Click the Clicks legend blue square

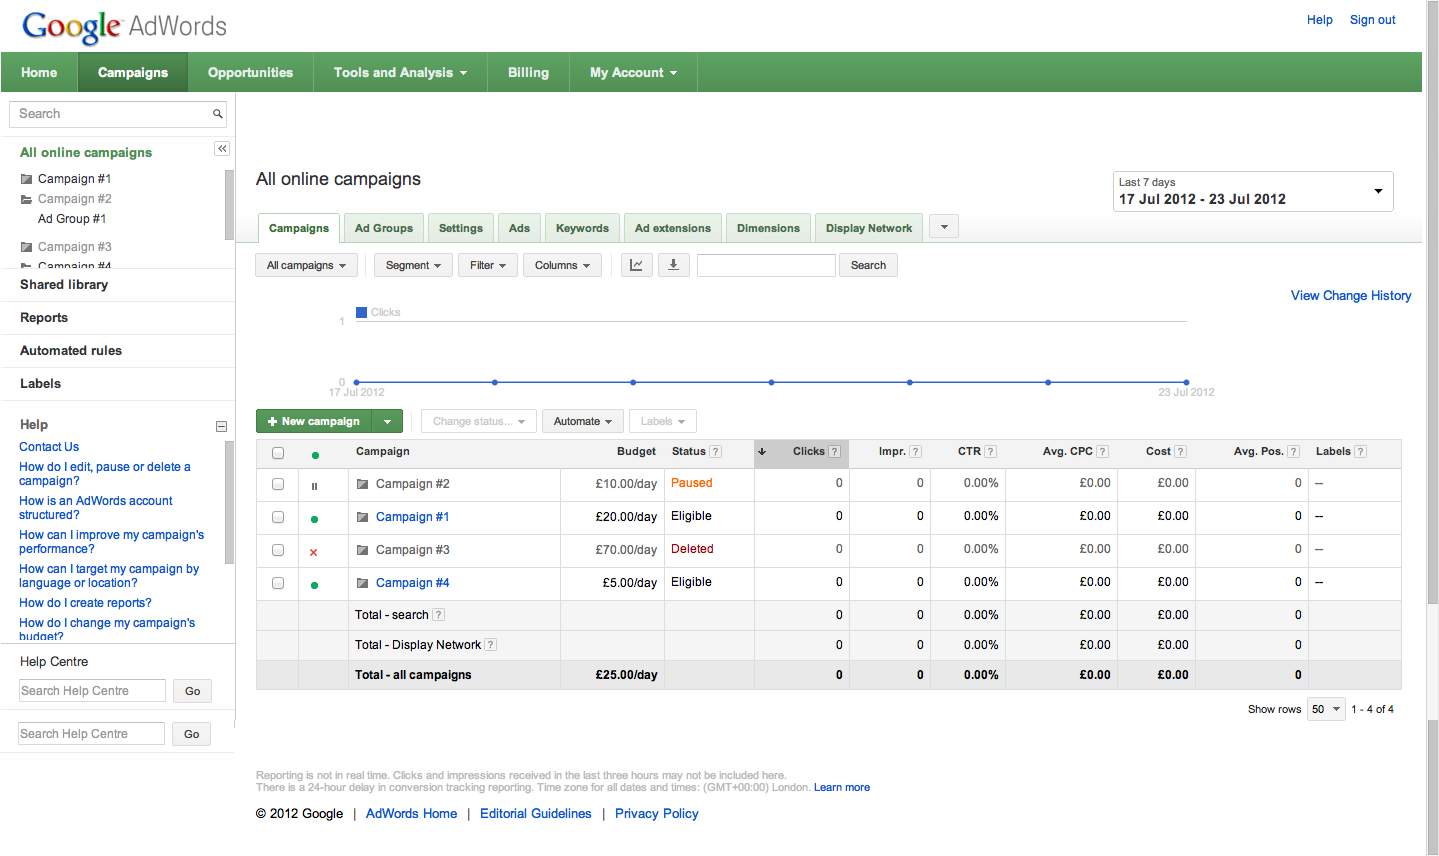[361, 312]
